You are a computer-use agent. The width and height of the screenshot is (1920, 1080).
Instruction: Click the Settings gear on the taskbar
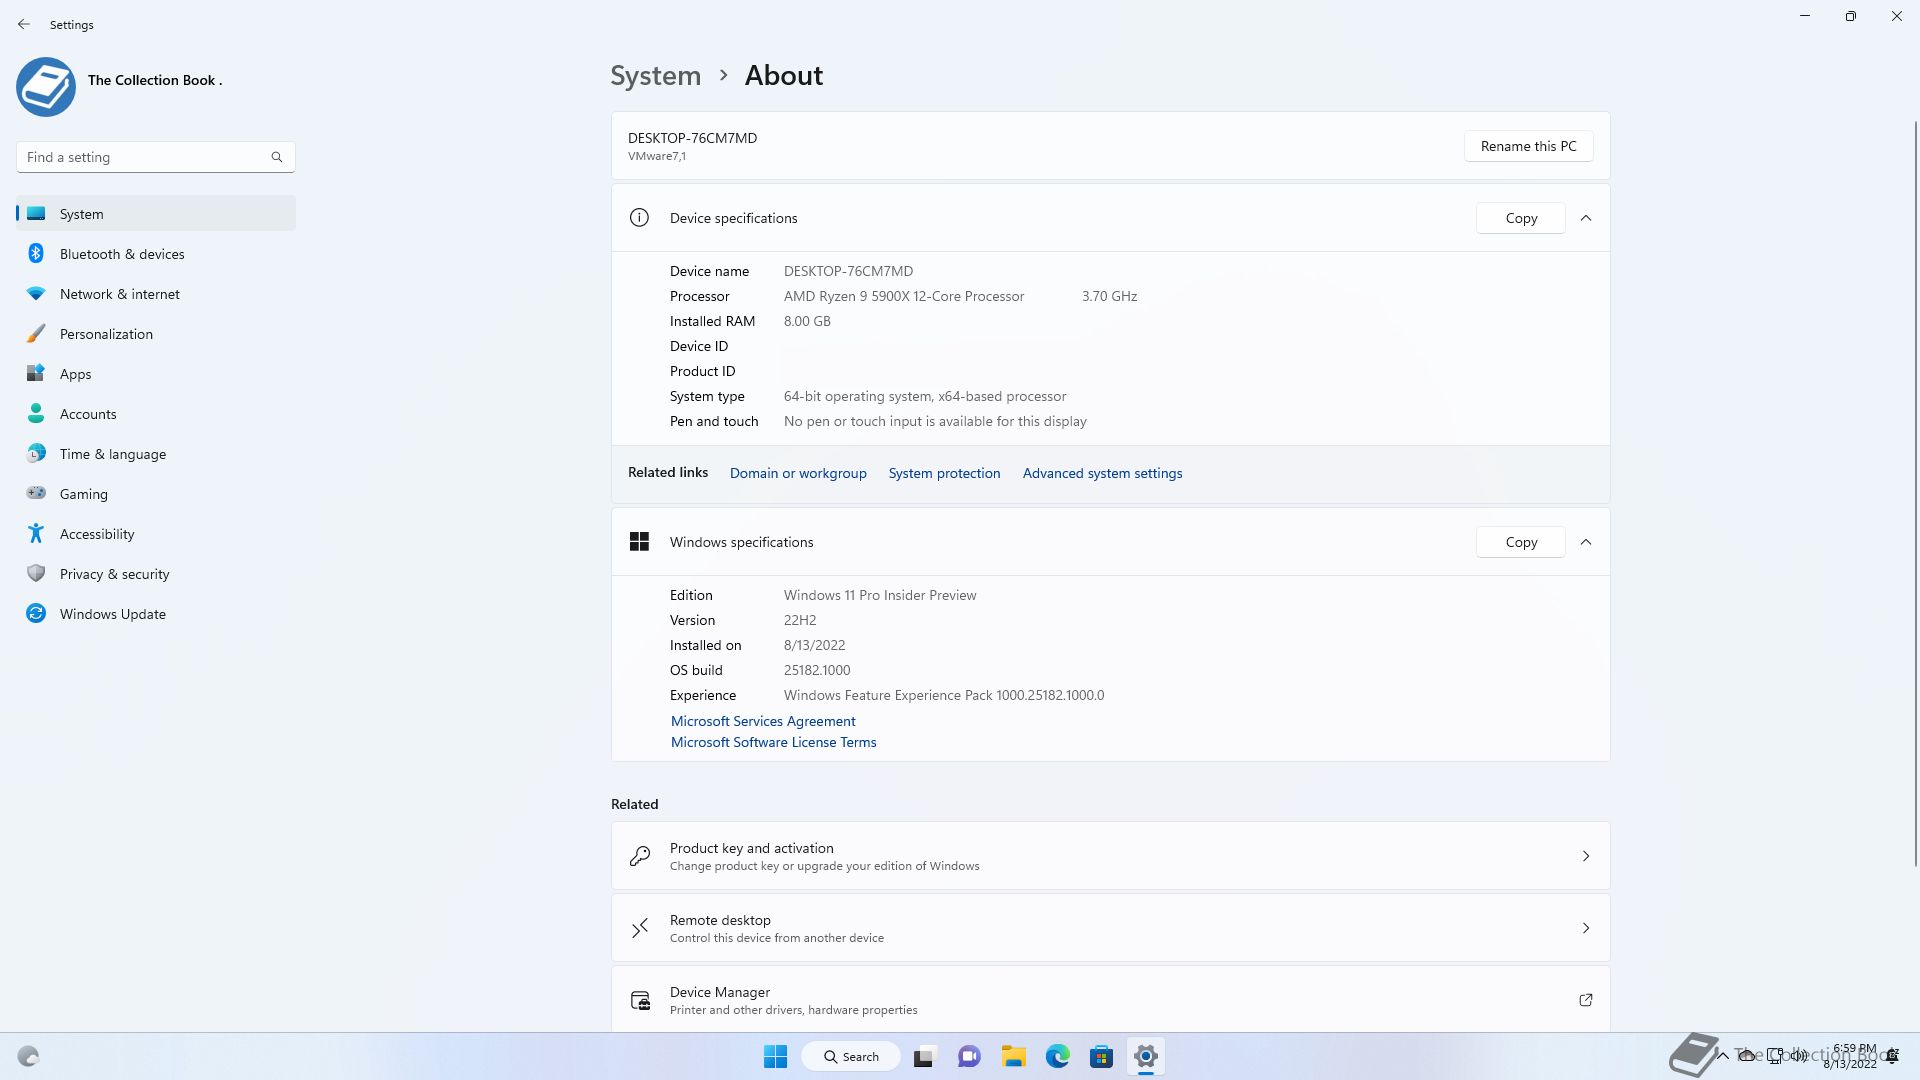(x=1146, y=1056)
